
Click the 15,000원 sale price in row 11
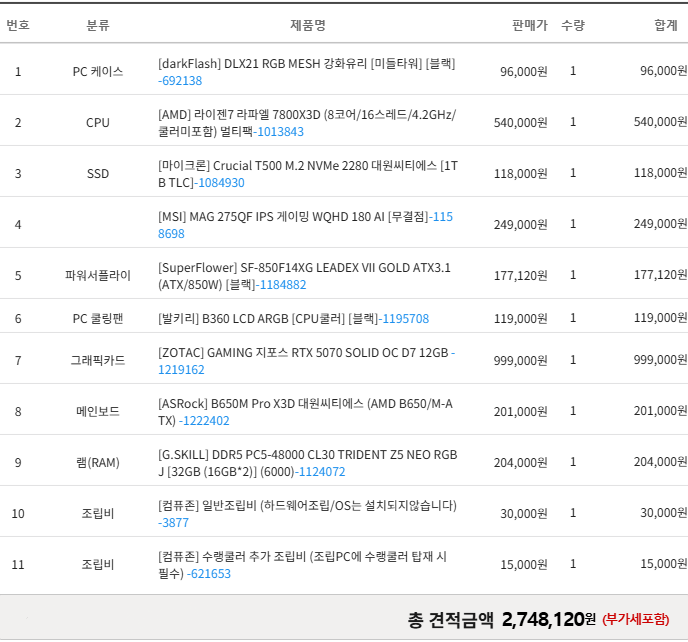click(x=524, y=564)
